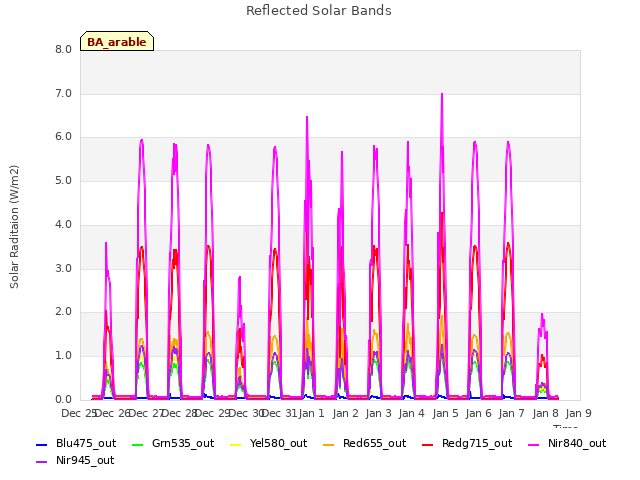640x480 pixels.
Task: Click the Reflected Solar Bands chart title
Action: [319, 11]
